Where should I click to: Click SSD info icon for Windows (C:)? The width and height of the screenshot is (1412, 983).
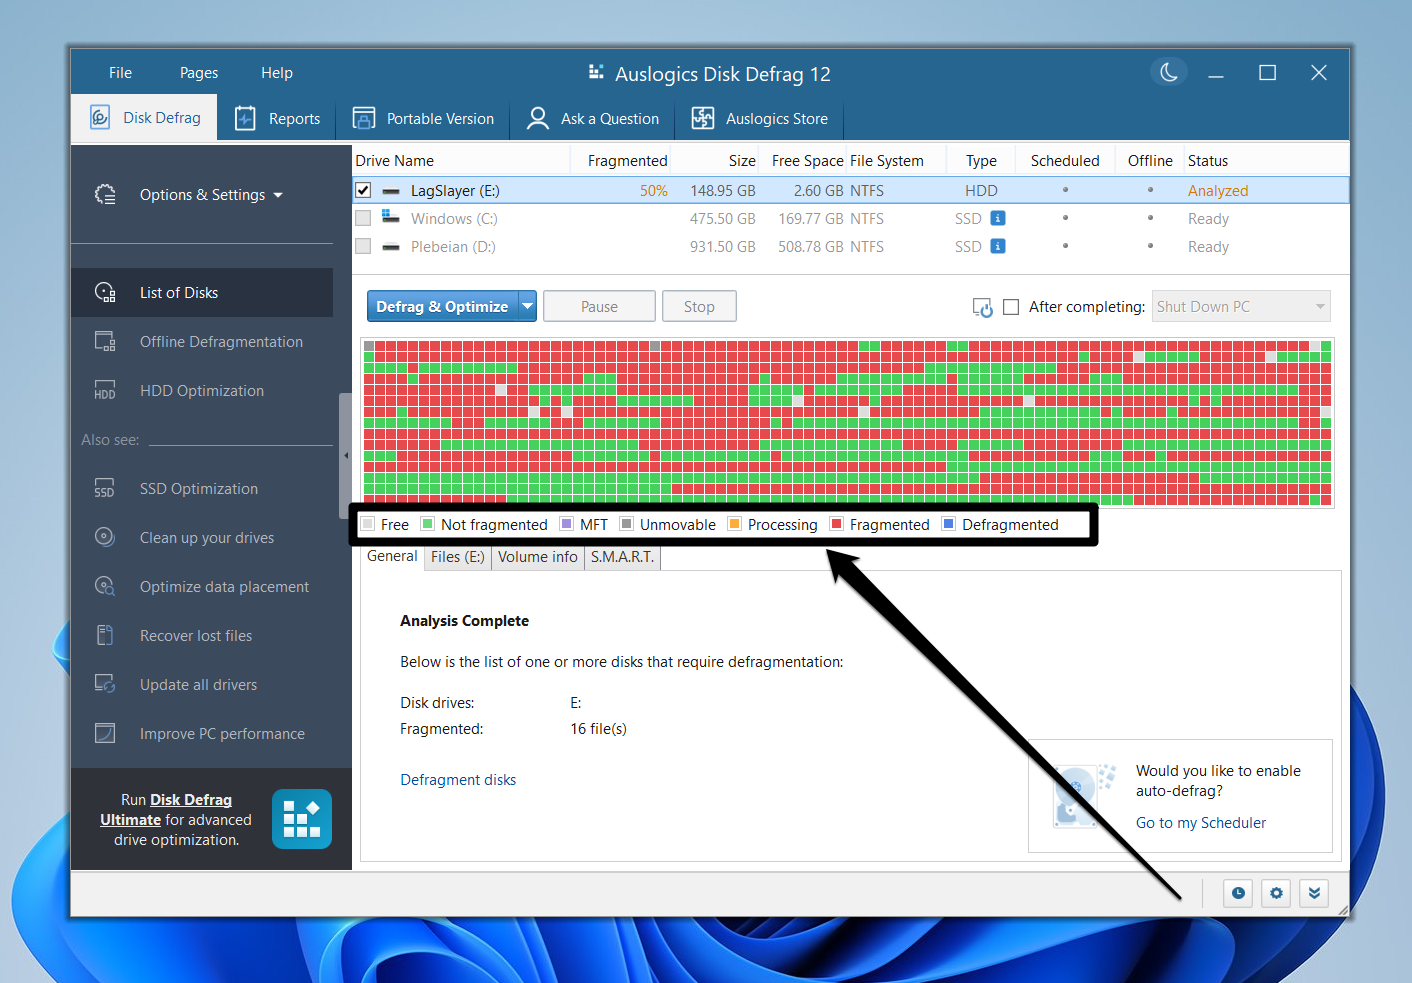(x=997, y=218)
